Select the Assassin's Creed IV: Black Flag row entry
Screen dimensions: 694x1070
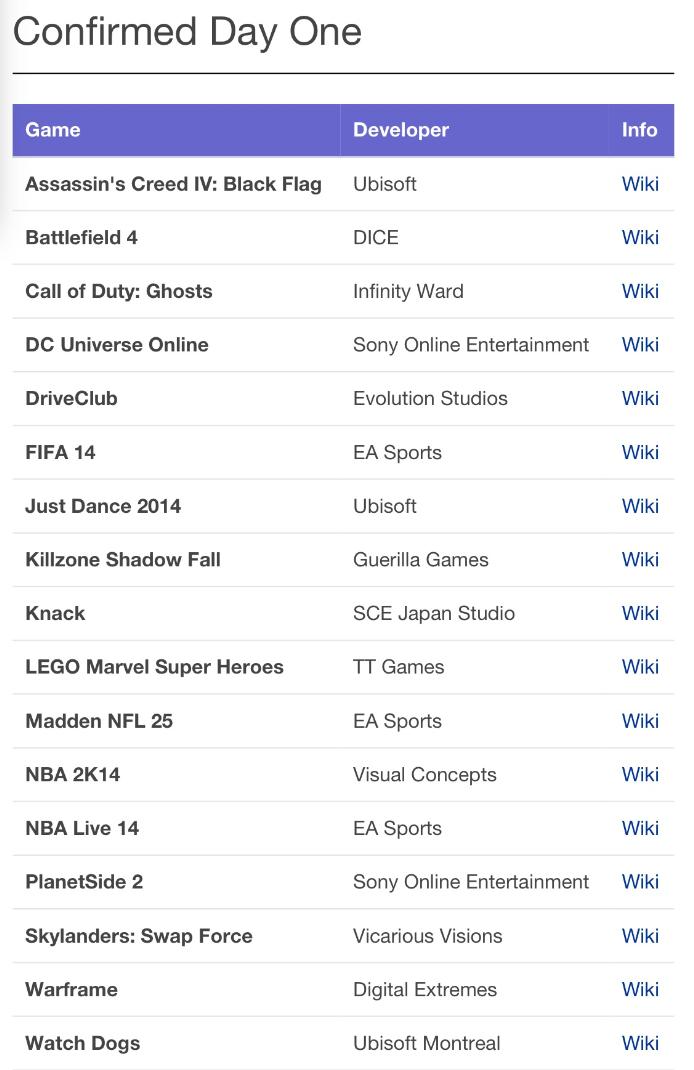tap(173, 184)
